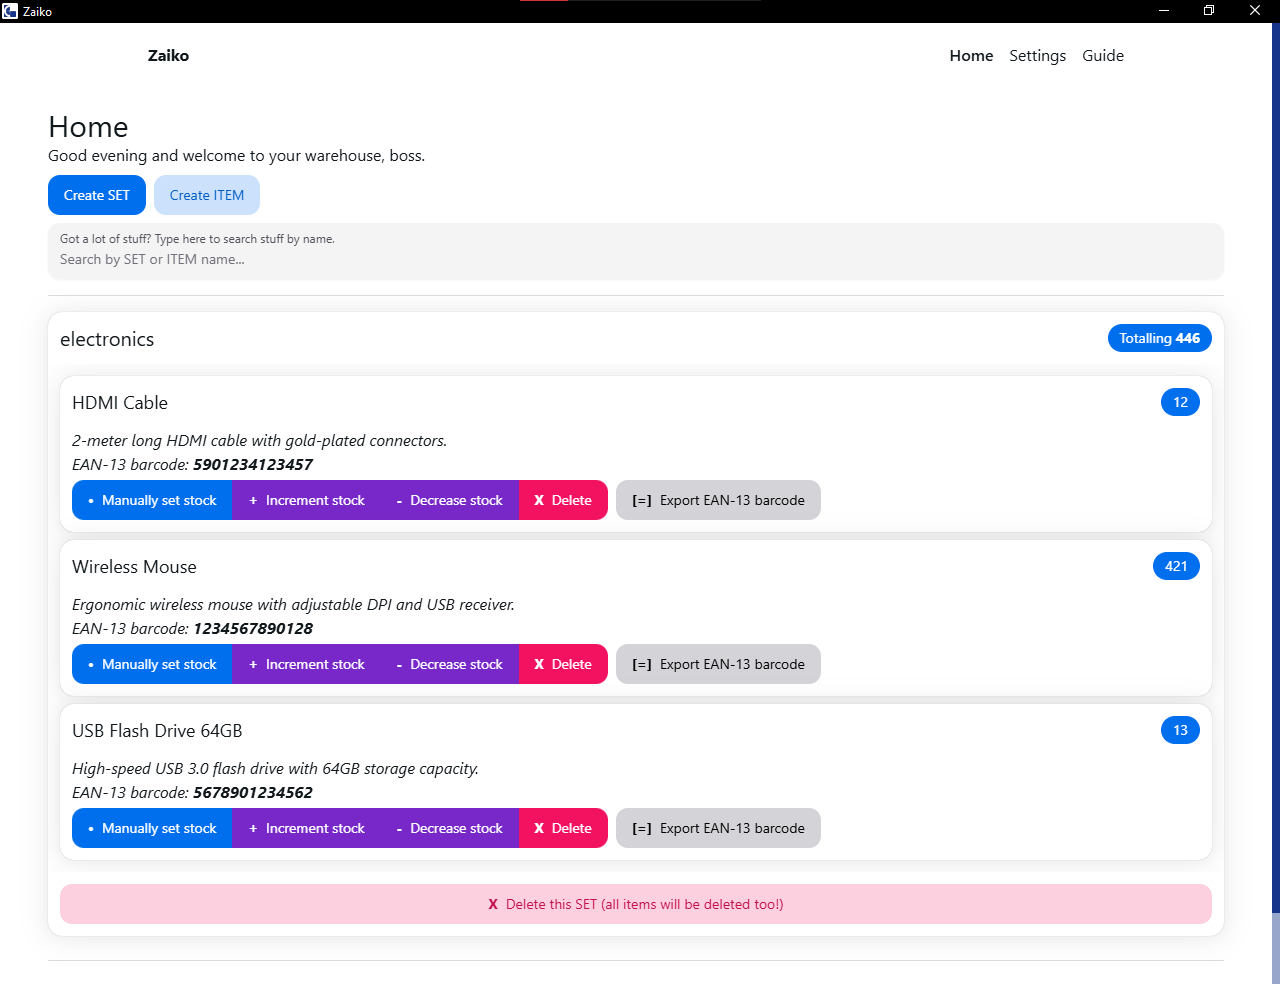Decrease stock of HDMI Cable
This screenshot has width=1280, height=984.
[449, 500]
